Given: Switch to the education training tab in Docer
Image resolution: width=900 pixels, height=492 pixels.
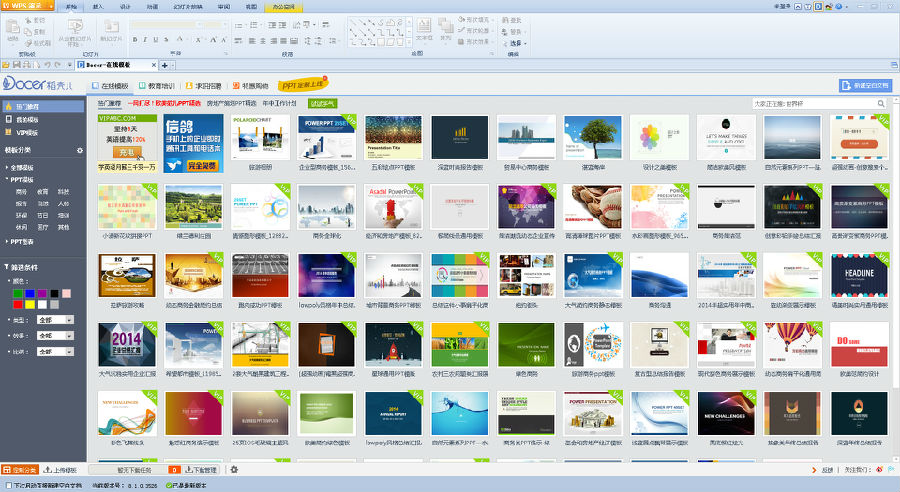Looking at the screenshot, I should [x=157, y=86].
